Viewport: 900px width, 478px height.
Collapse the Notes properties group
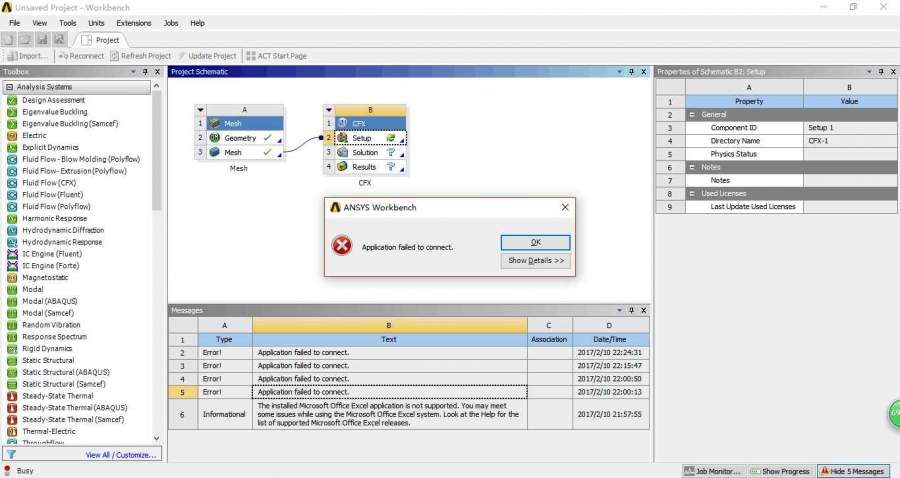click(692, 167)
